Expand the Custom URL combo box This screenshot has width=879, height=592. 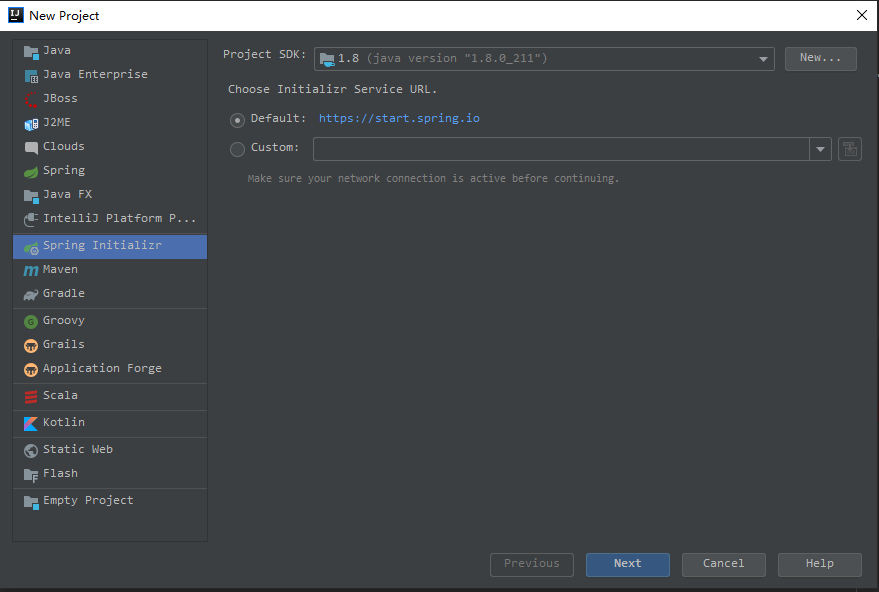click(821, 148)
